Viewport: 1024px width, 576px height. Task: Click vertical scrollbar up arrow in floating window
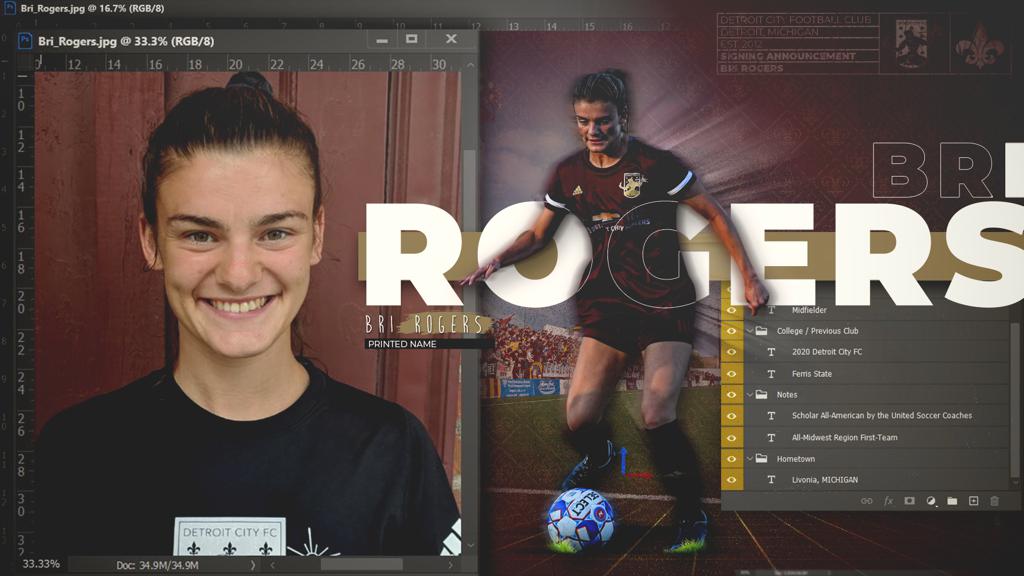point(470,65)
